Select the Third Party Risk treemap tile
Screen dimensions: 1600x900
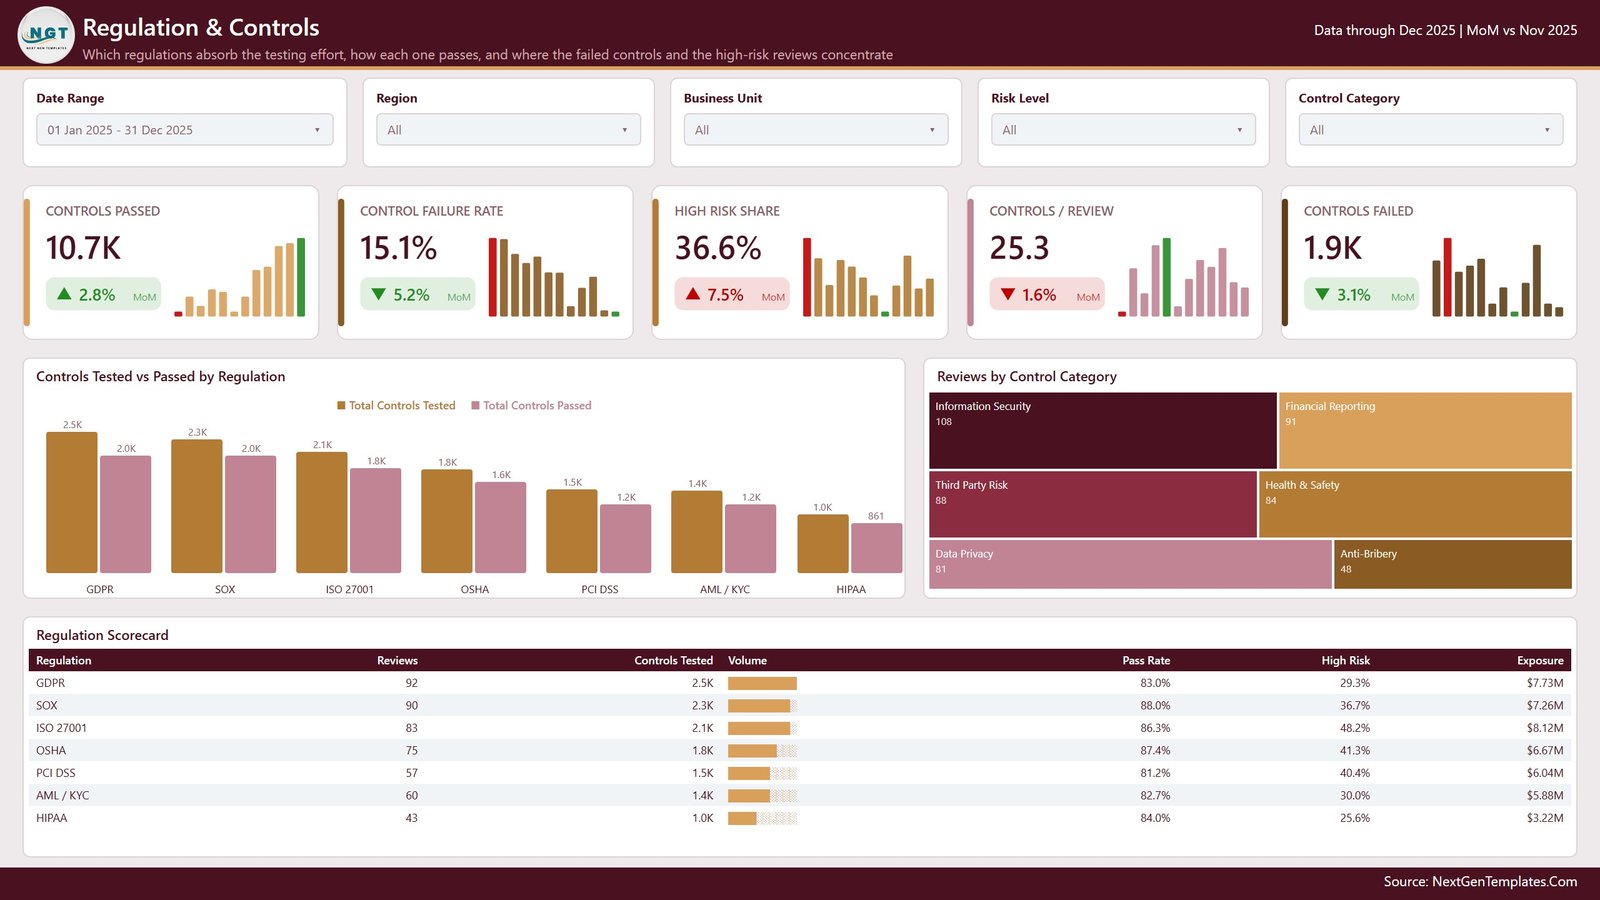pos(1092,504)
